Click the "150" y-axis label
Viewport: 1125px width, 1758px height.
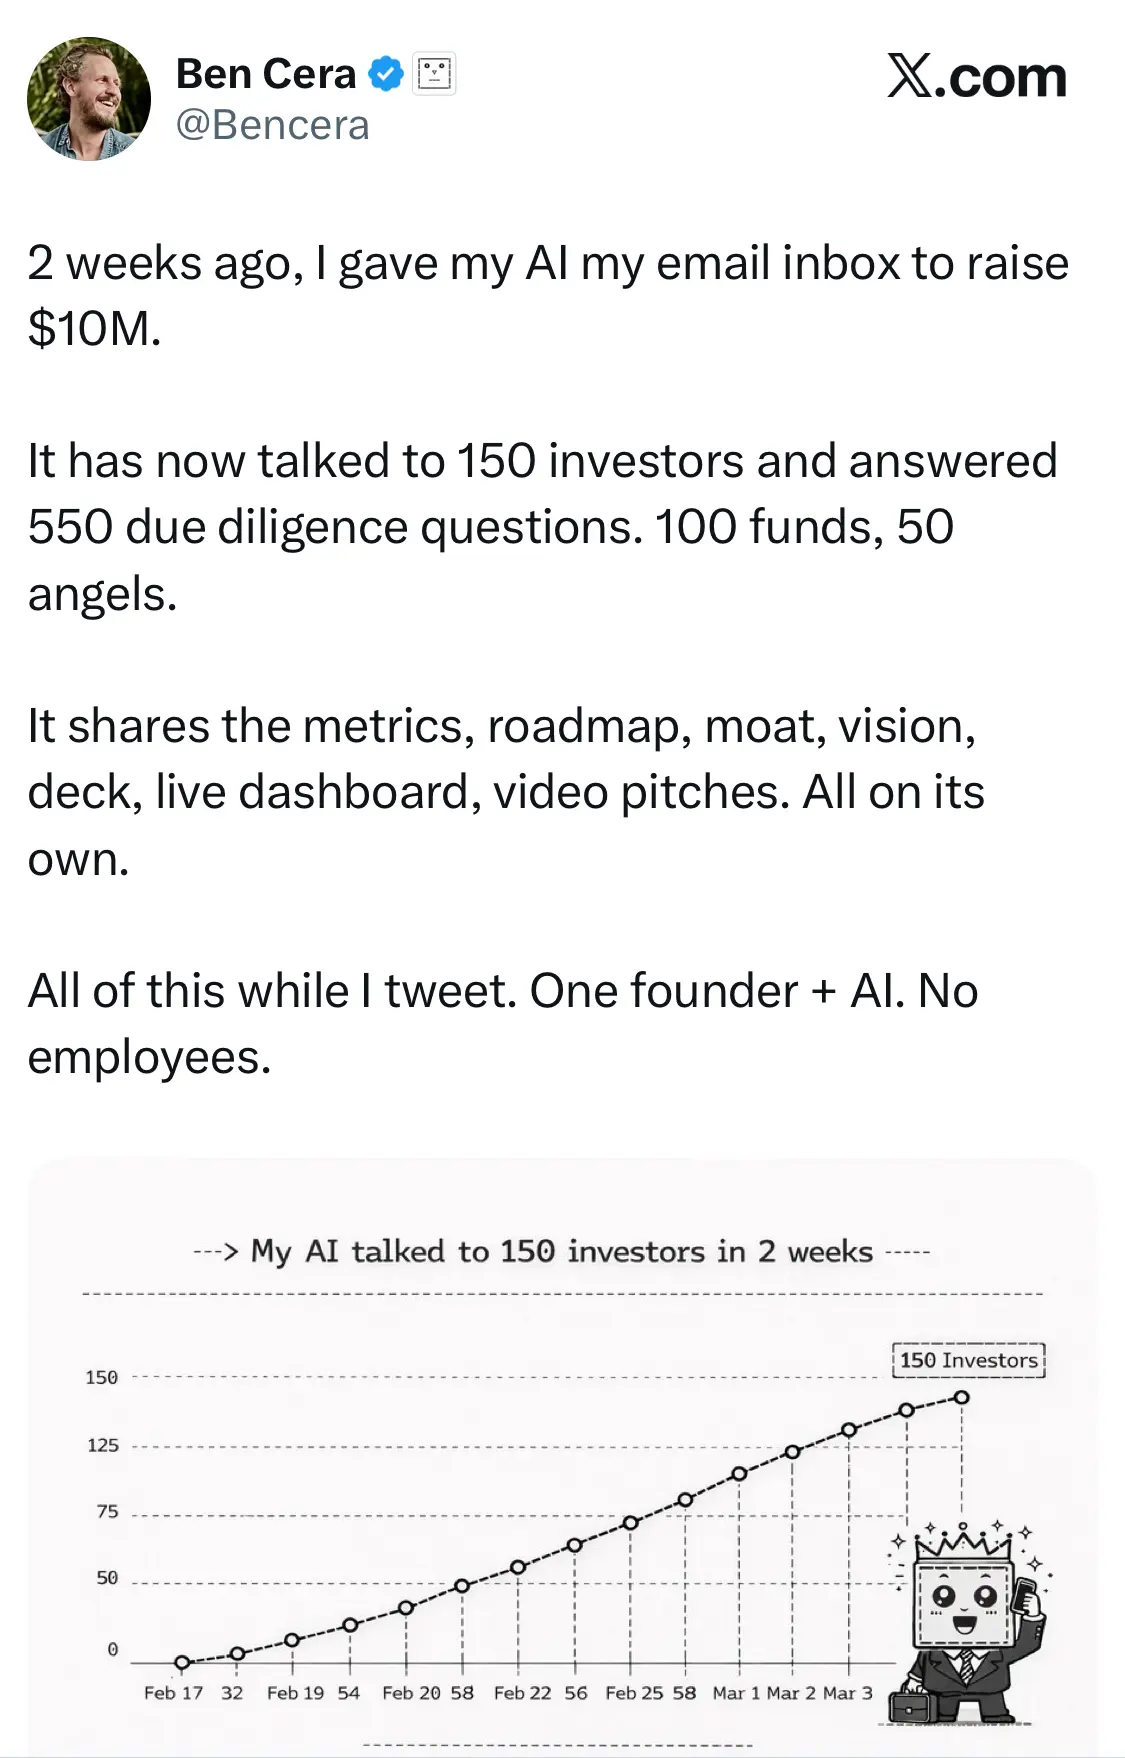pyautogui.click(x=102, y=1378)
